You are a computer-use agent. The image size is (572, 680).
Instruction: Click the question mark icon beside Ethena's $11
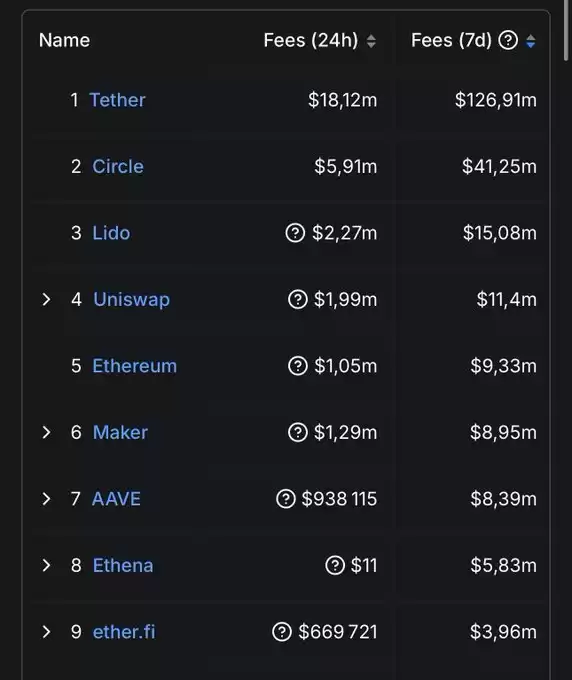pos(335,565)
